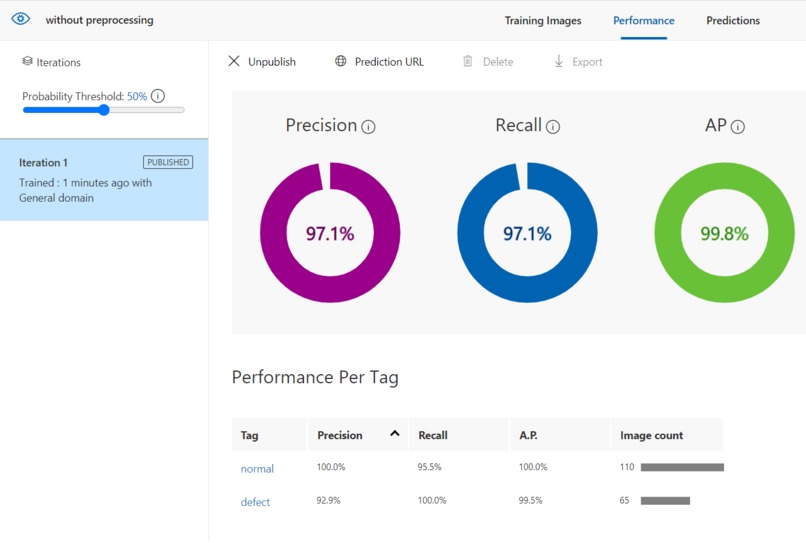
Task: Click the Delete trash can icon
Action: [468, 61]
